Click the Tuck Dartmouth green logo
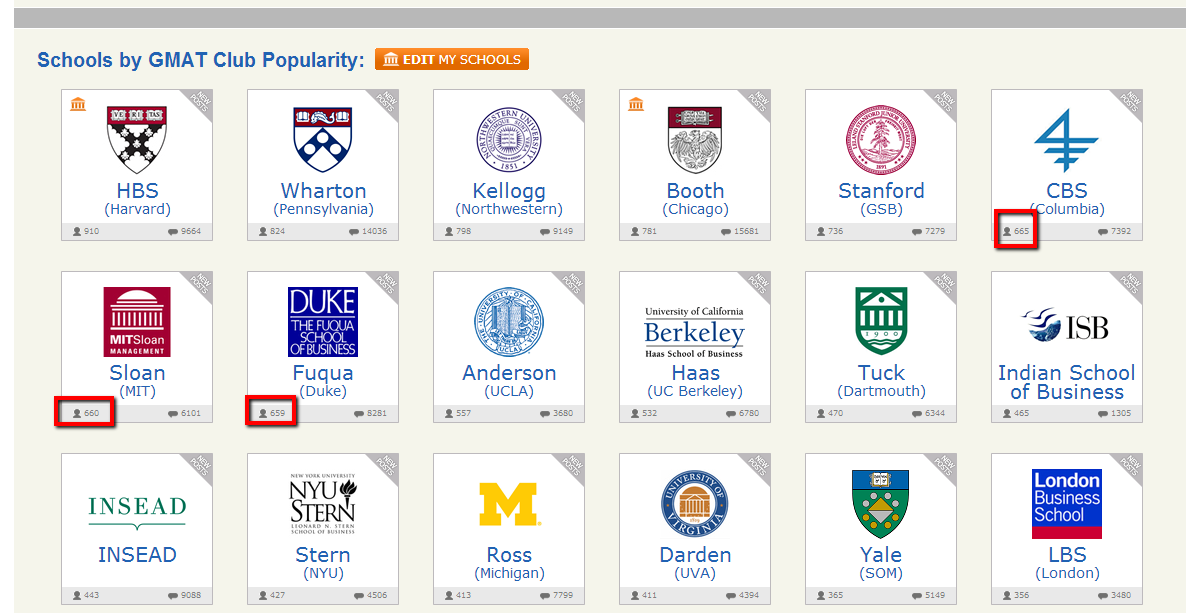 click(881, 322)
